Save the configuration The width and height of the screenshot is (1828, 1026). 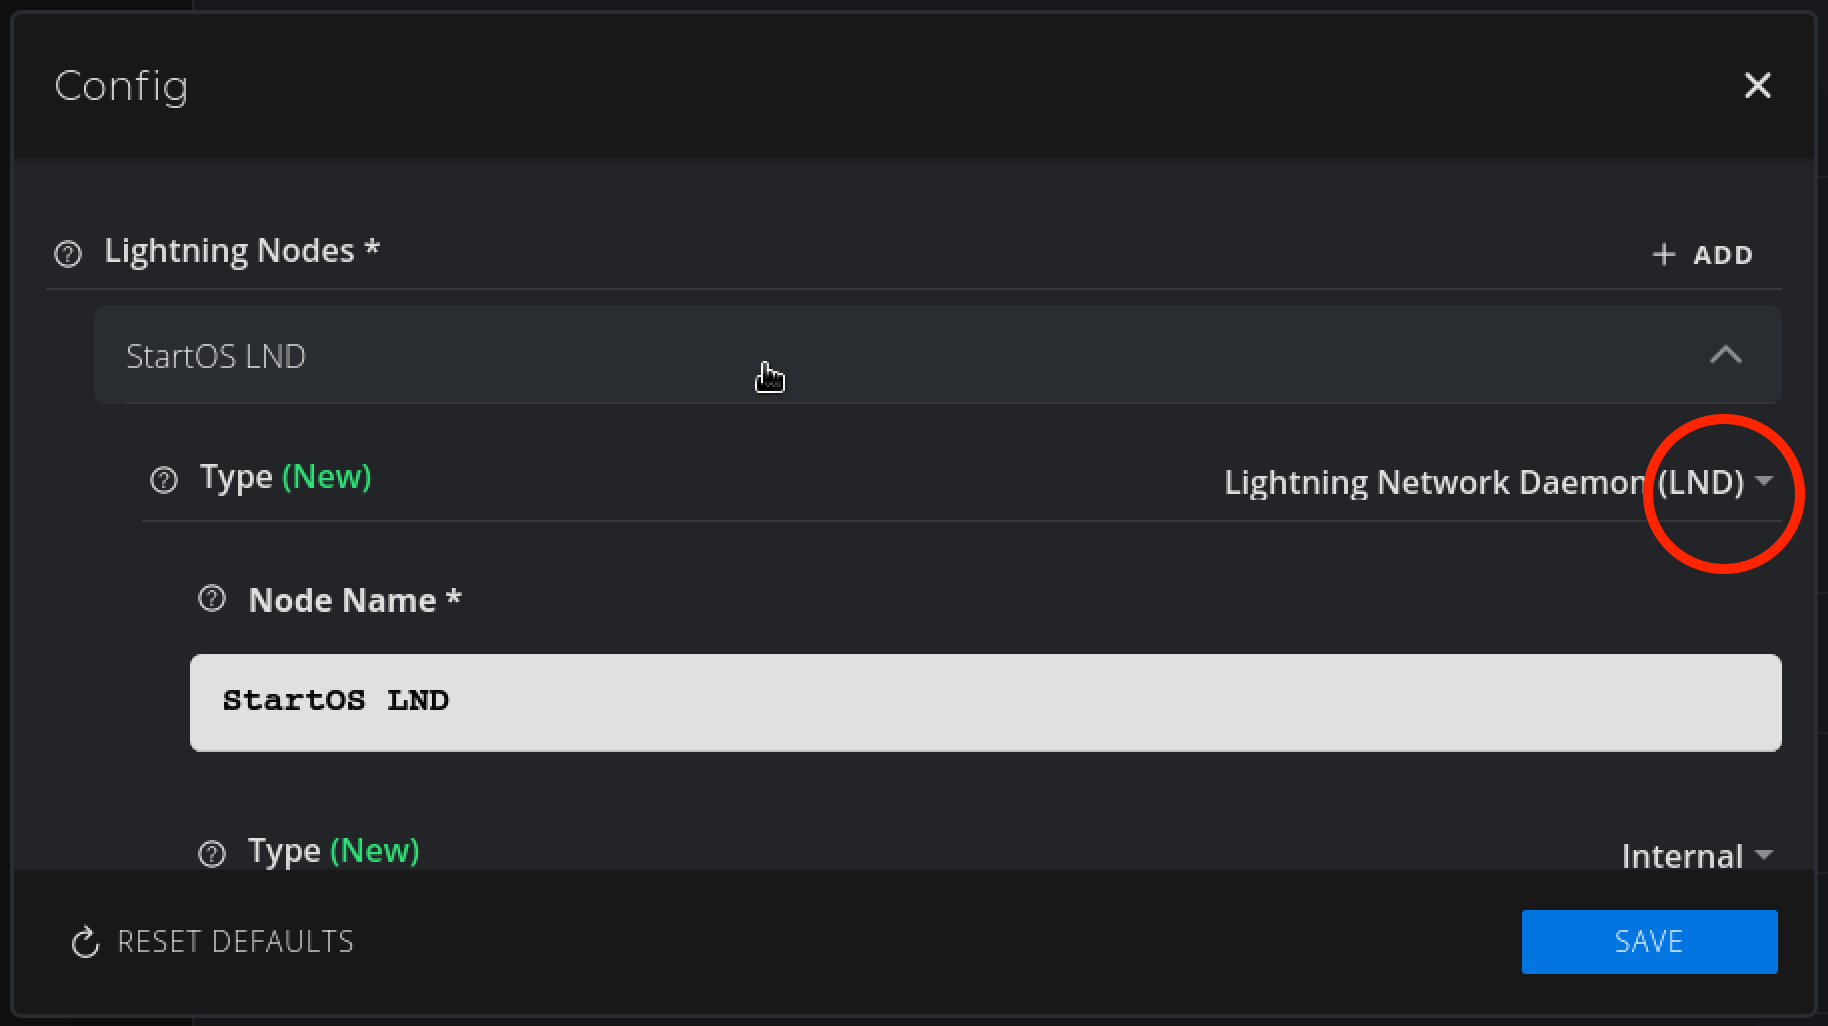coord(1648,941)
